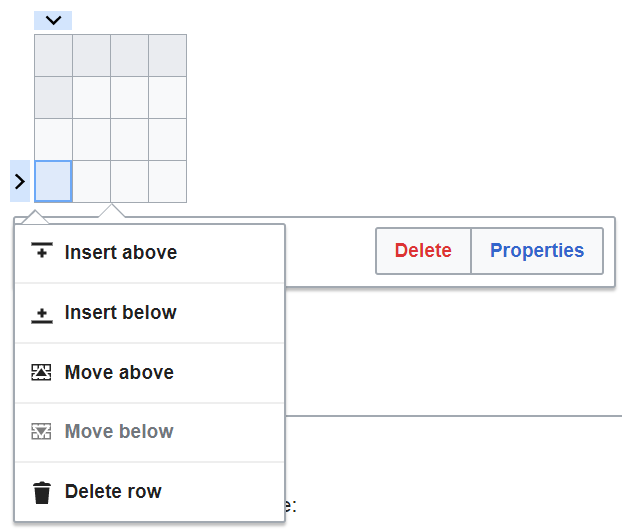Click the trash icon for Delete row
Image resolution: width=622 pixels, height=531 pixels.
point(42,492)
